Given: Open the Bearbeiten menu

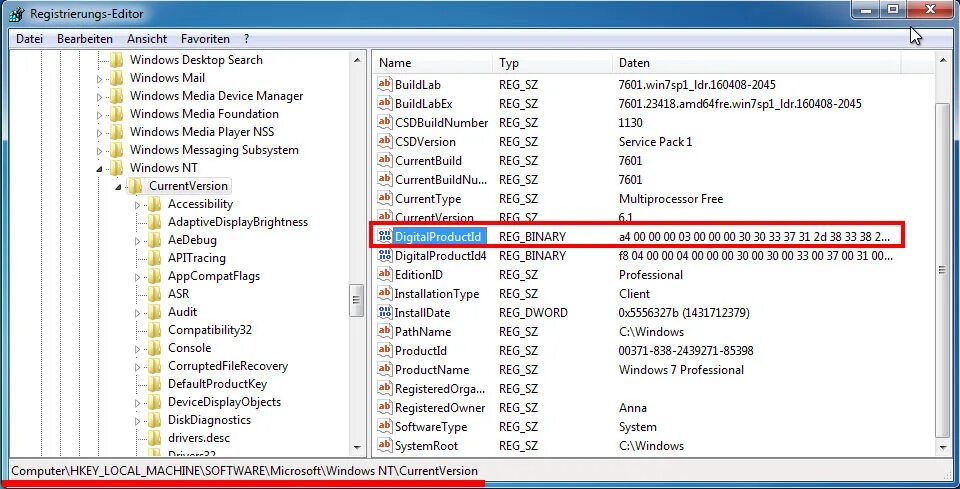Looking at the screenshot, I should click(x=85, y=39).
